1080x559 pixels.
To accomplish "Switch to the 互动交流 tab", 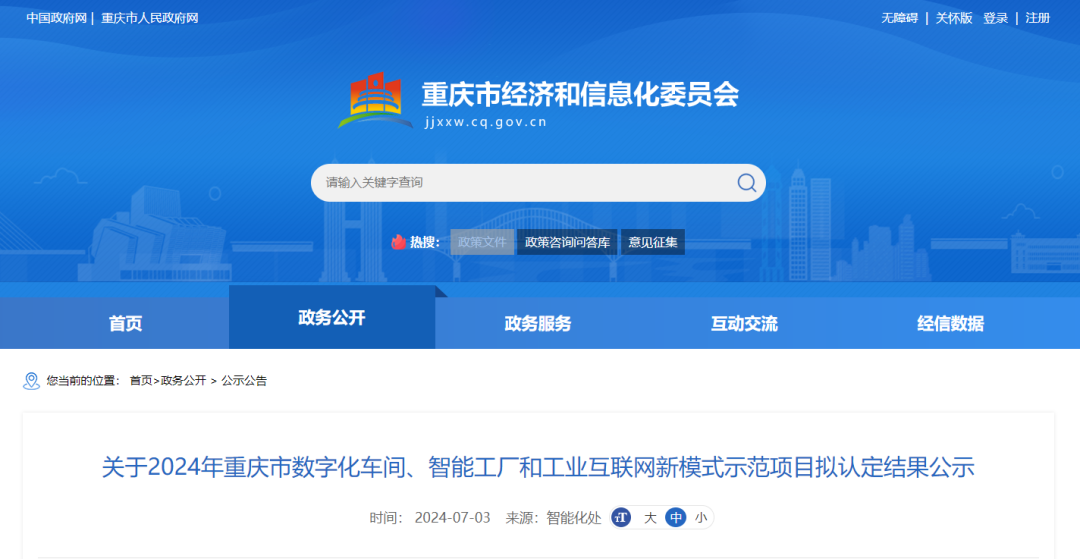I will point(745,324).
